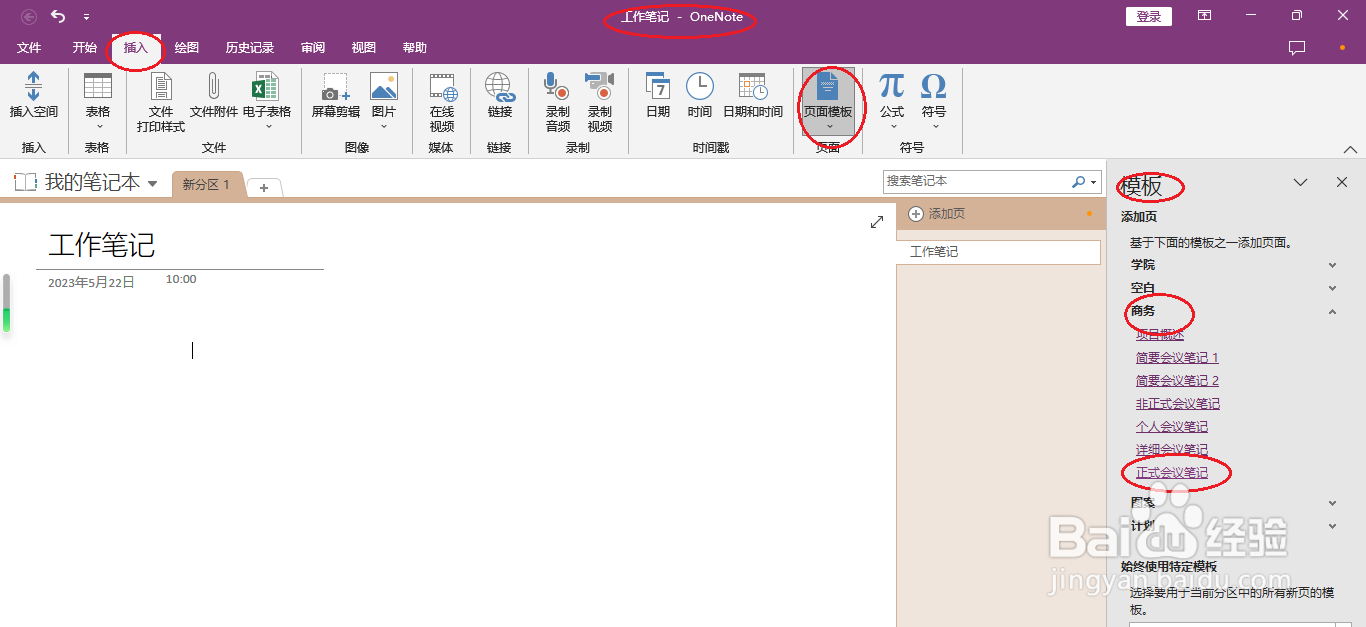Click the page date 2023年5月22日

(91, 283)
